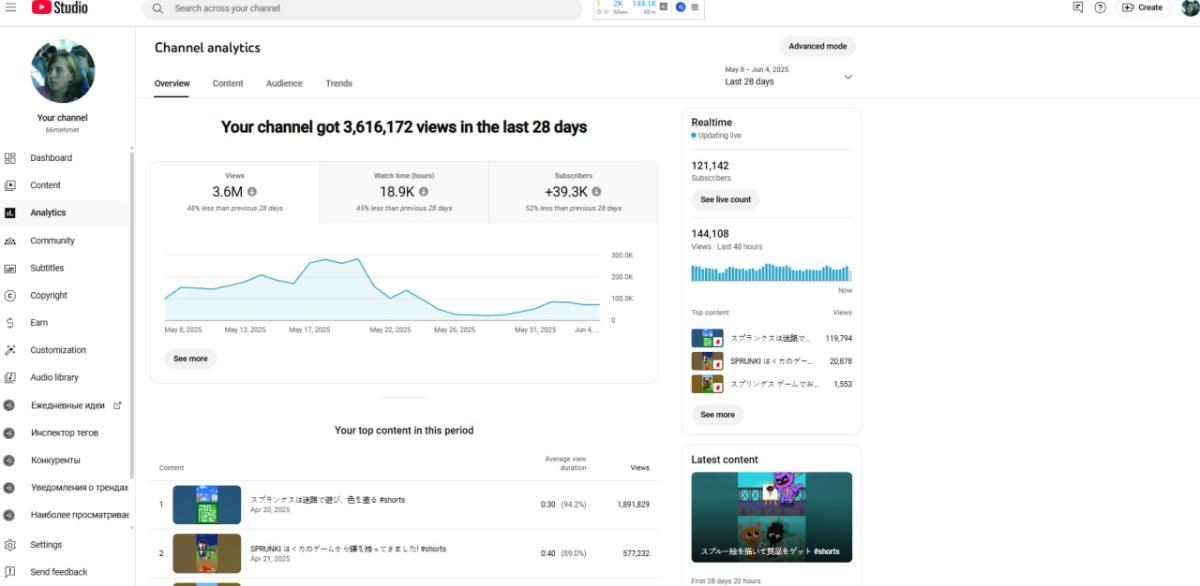Image resolution: width=1200 pixels, height=586 pixels.
Task: Switch to the Overview tab
Action: tap(172, 84)
